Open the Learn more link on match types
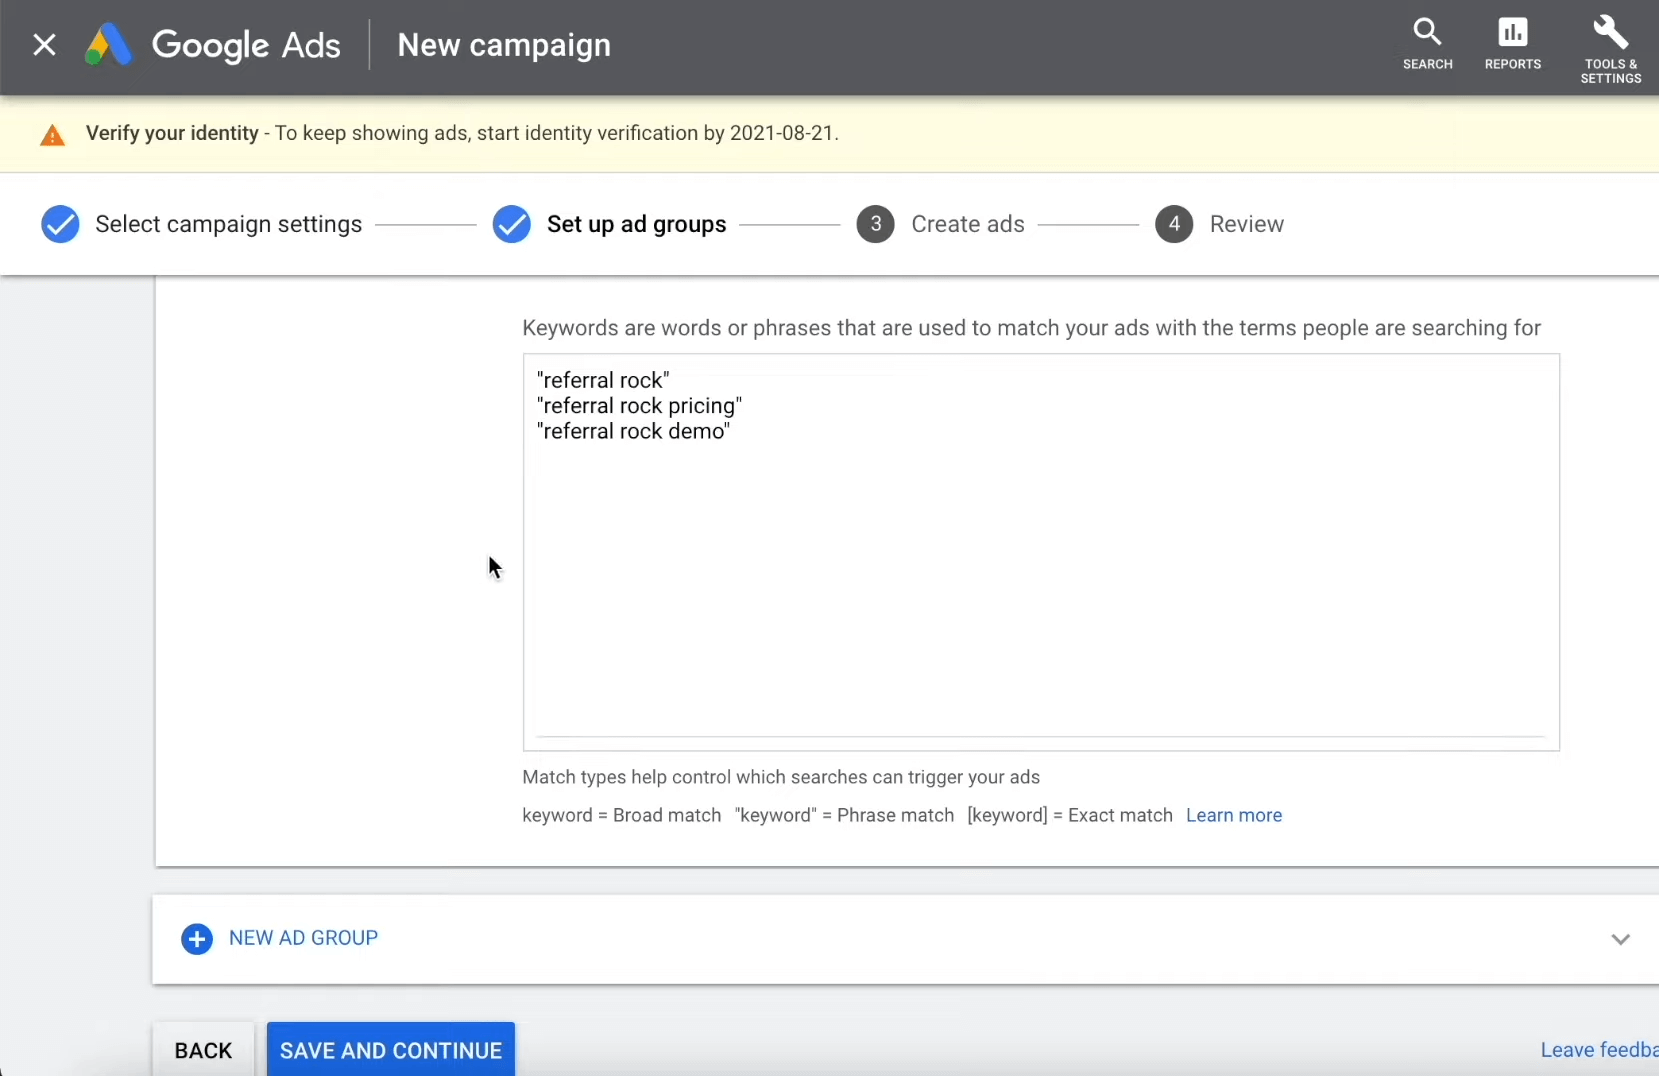The image size is (1659, 1076). coord(1233,815)
